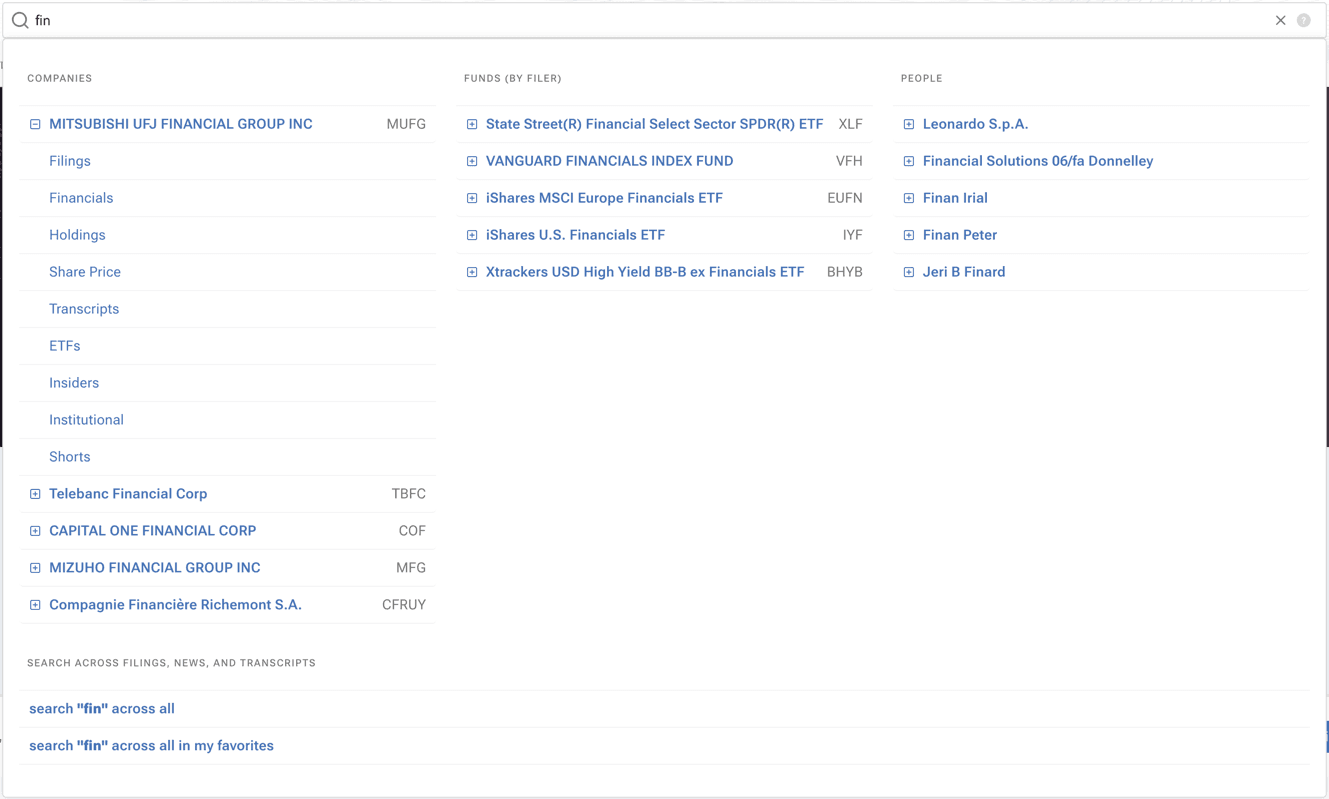
Task: Open Finan Peter person link
Action: pos(960,235)
